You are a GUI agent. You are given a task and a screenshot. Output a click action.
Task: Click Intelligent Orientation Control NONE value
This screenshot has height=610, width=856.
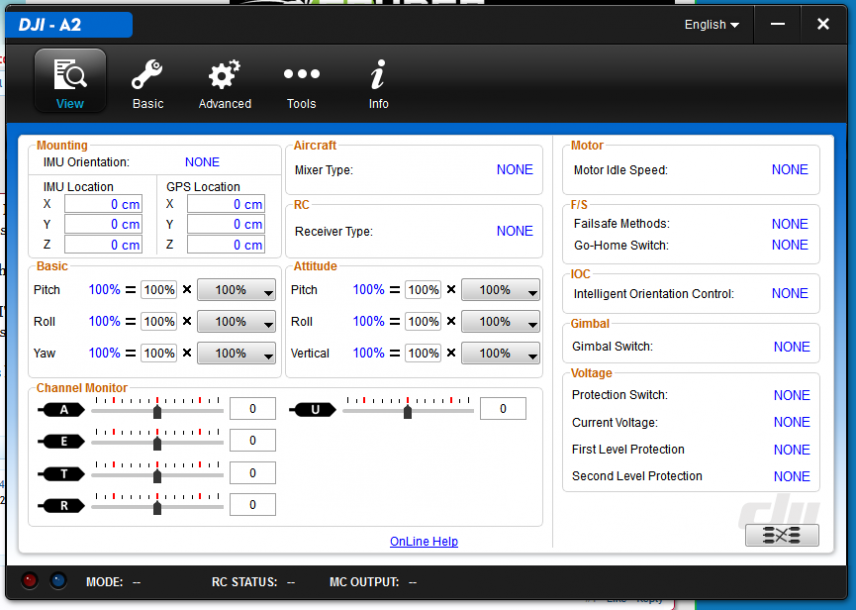[x=789, y=294]
